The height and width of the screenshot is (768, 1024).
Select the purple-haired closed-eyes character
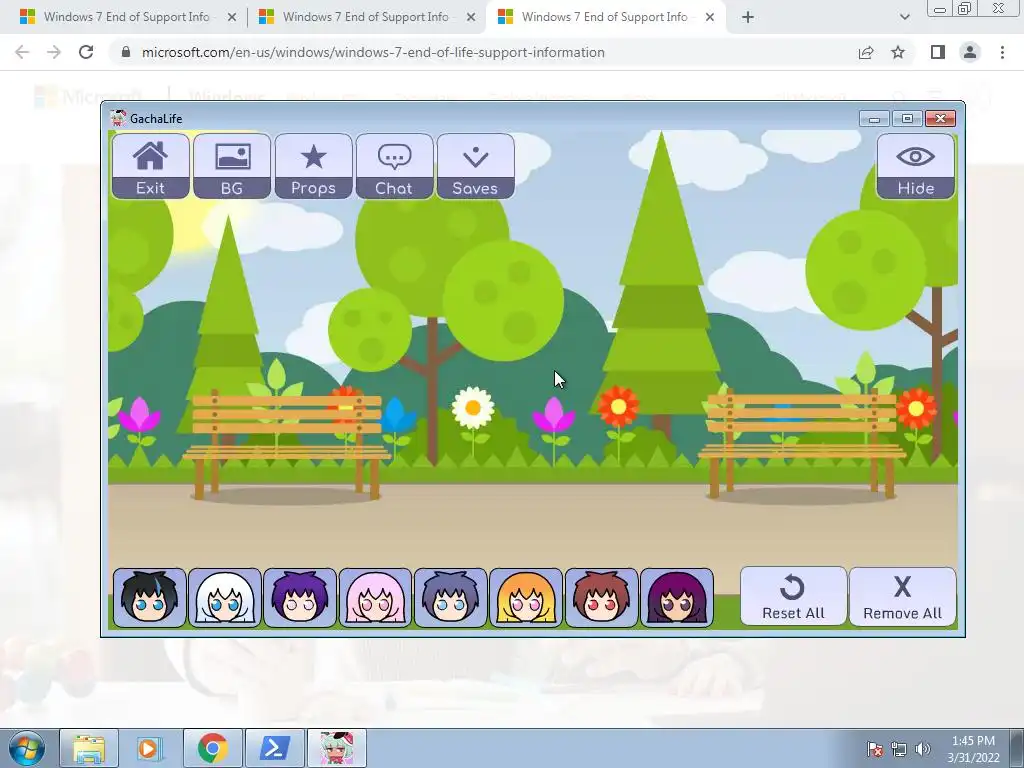point(300,598)
